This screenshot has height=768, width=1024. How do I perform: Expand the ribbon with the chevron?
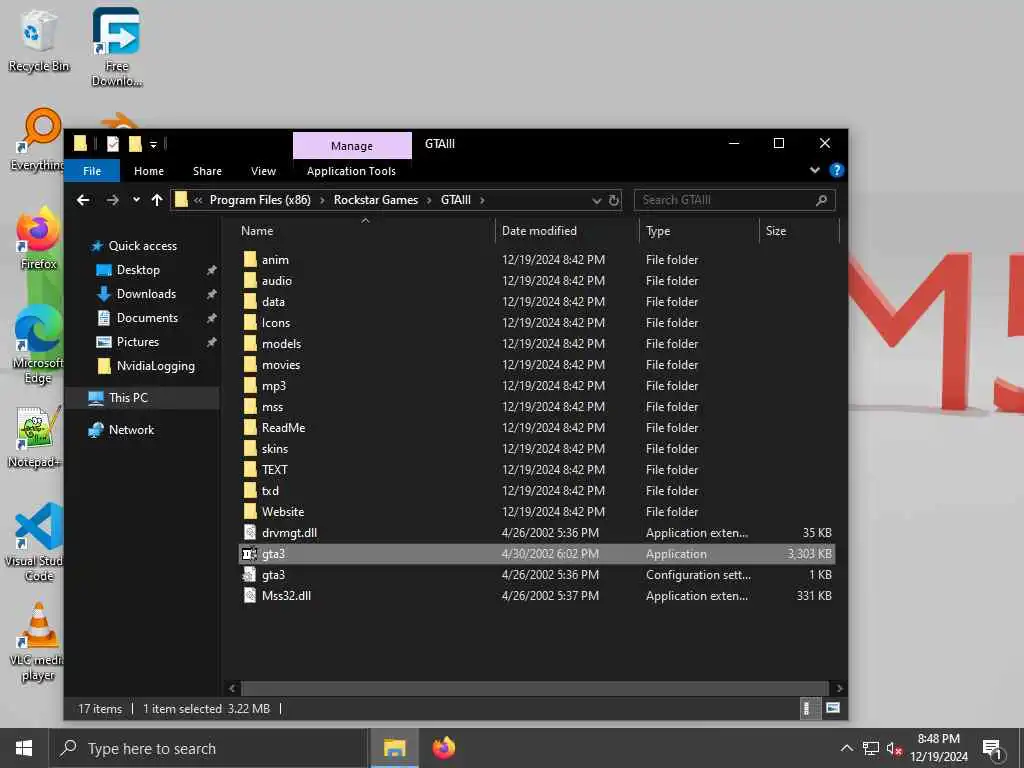[x=814, y=170]
